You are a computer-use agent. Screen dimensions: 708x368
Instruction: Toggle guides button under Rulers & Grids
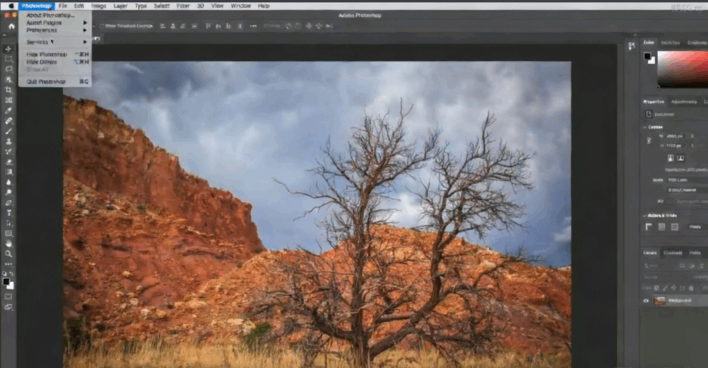[675, 227]
